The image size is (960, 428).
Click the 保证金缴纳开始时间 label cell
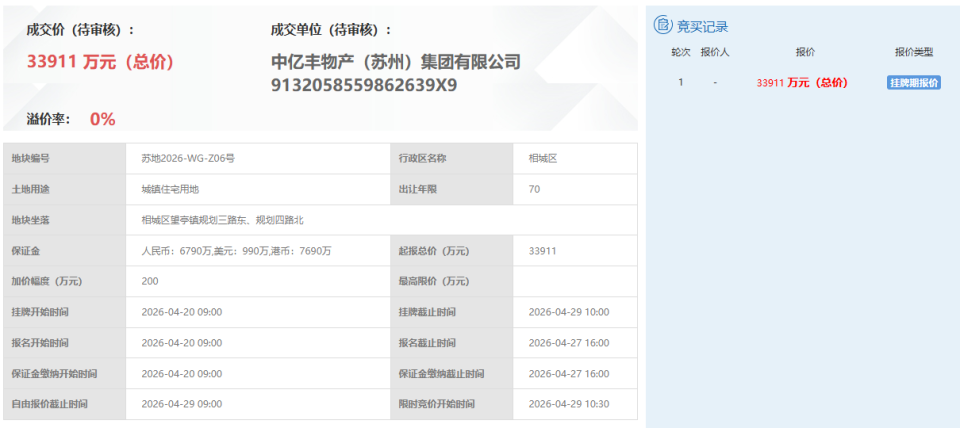point(64,373)
